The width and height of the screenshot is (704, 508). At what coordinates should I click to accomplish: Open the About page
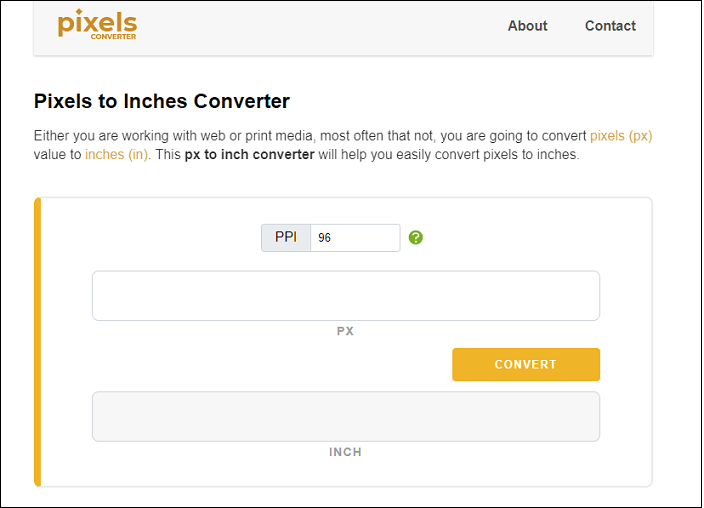(x=527, y=26)
